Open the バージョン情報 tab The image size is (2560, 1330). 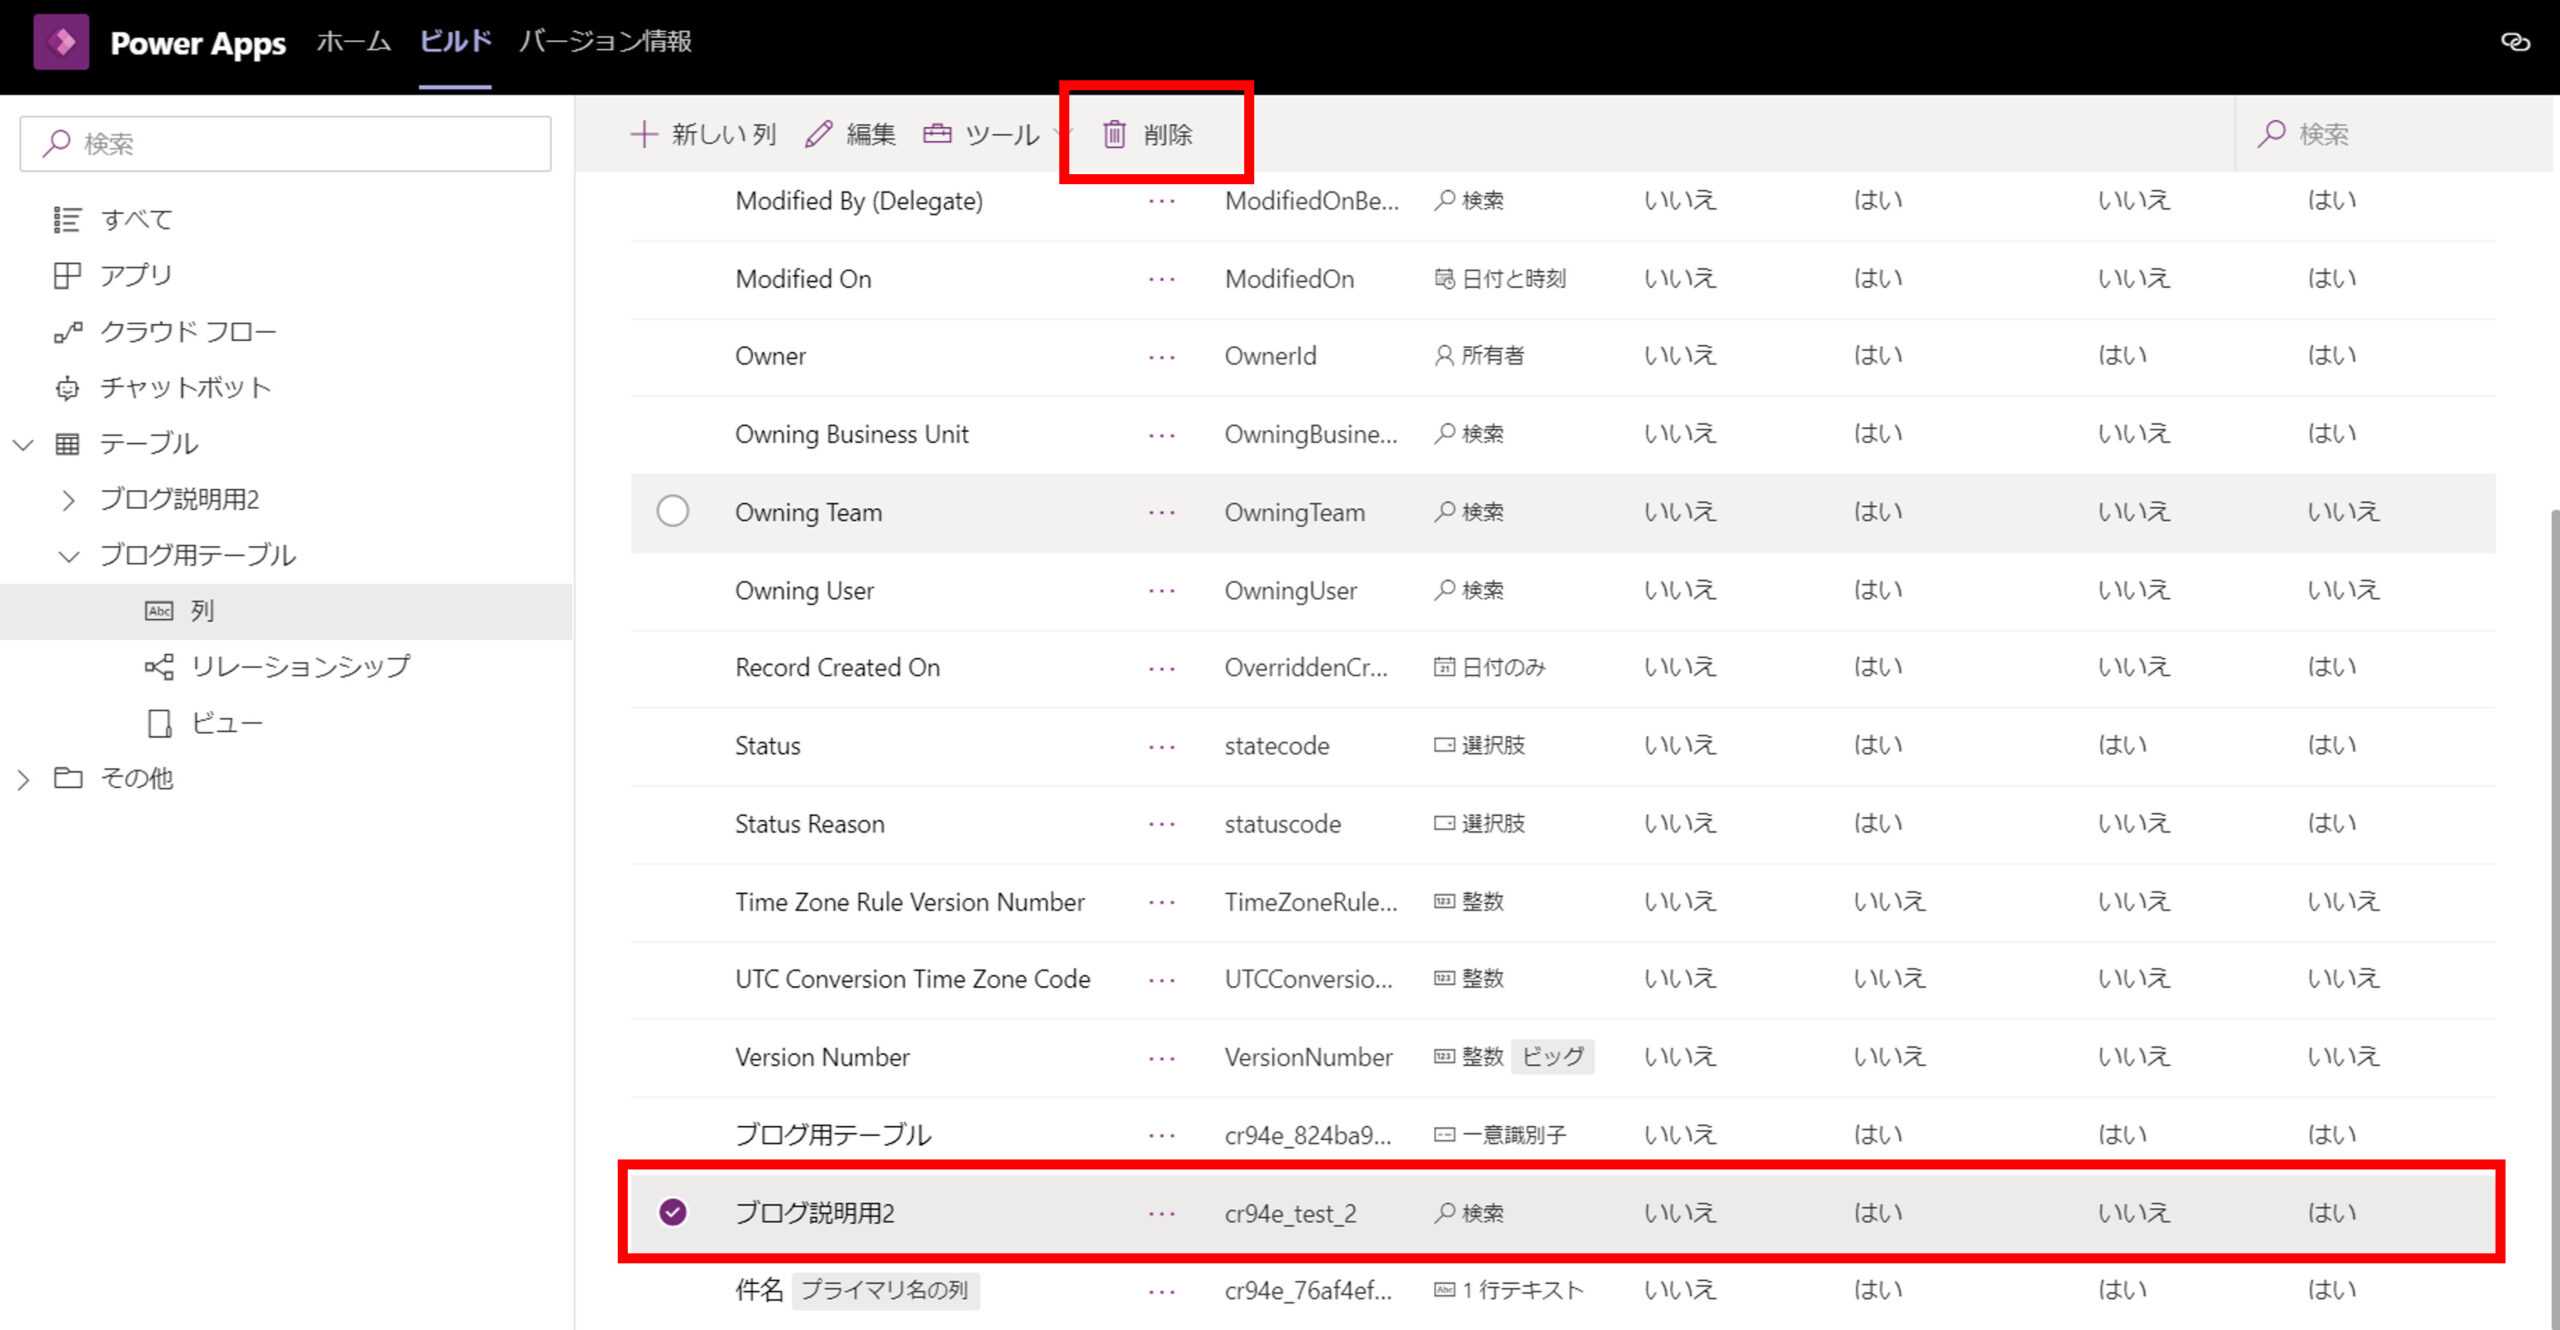click(x=605, y=42)
